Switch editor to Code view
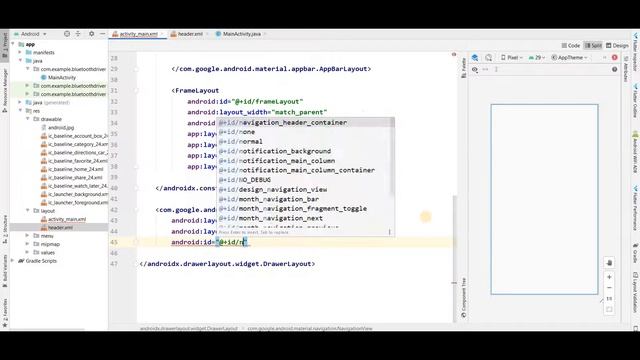Image resolution: width=640 pixels, height=360 pixels. click(x=571, y=46)
